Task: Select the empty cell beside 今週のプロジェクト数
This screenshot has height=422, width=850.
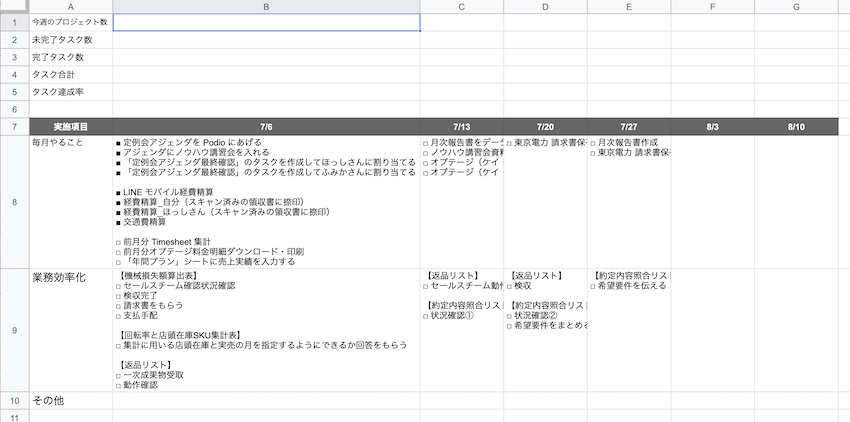Action: click(266, 22)
